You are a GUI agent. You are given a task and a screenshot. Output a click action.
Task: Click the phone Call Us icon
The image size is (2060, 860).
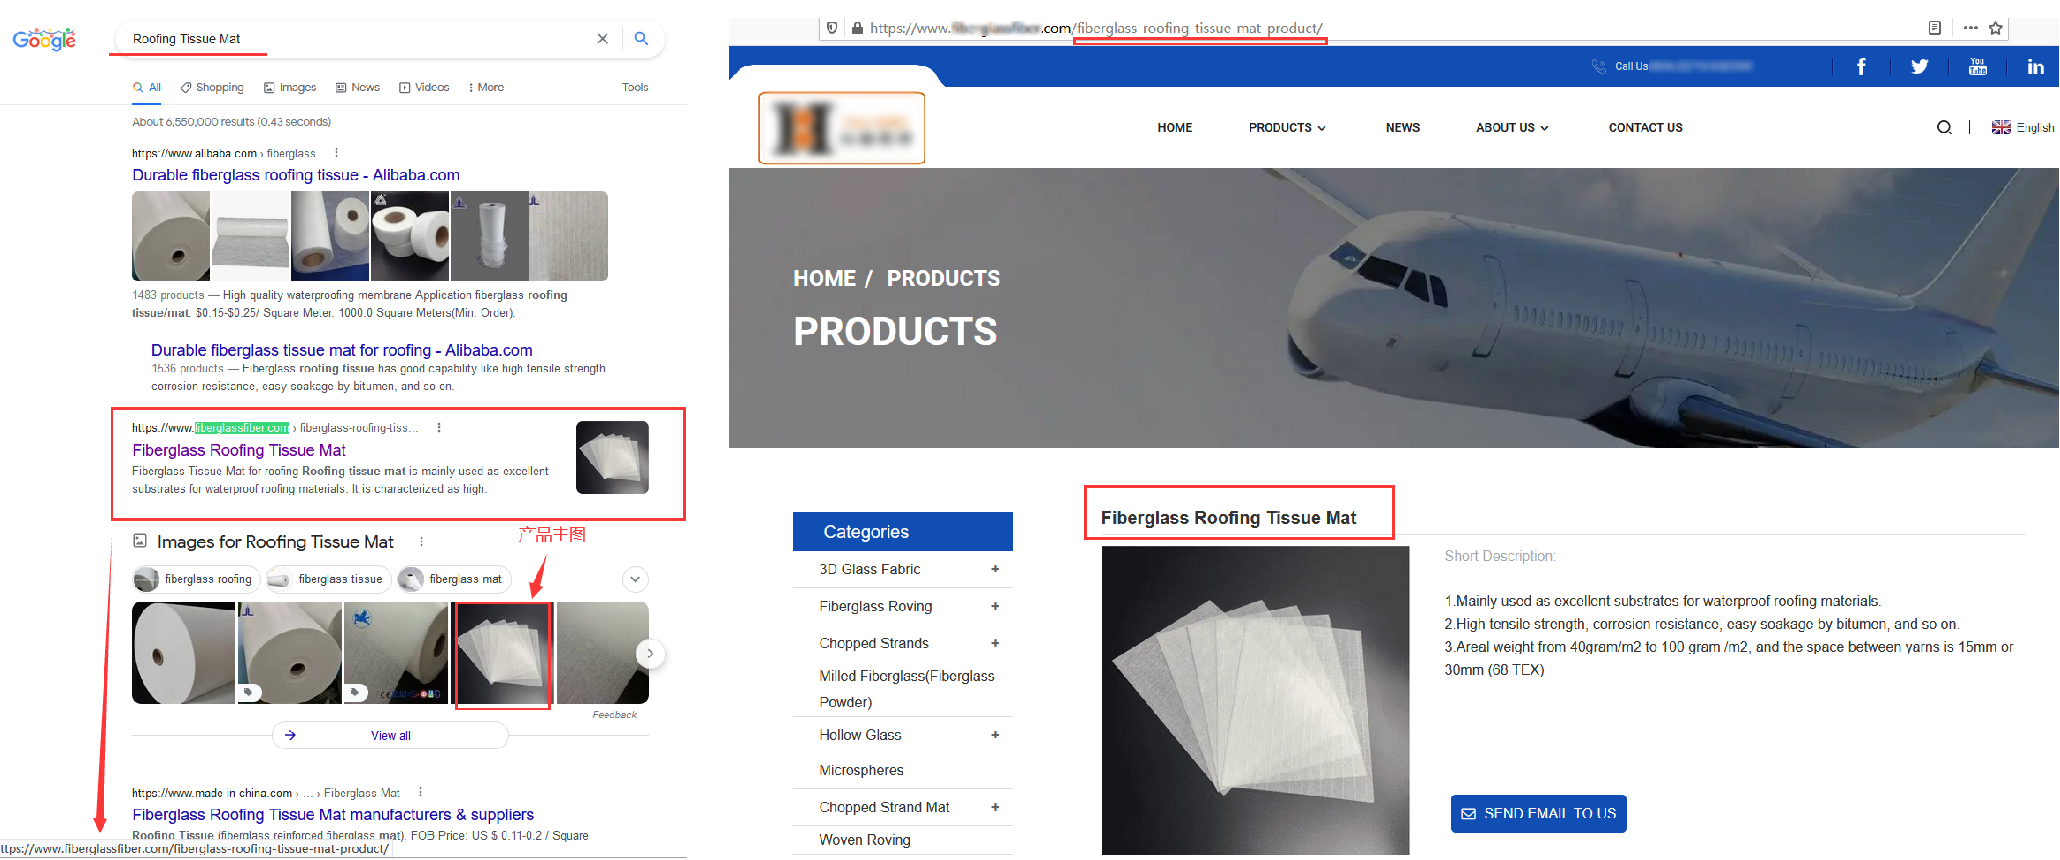point(1599,66)
